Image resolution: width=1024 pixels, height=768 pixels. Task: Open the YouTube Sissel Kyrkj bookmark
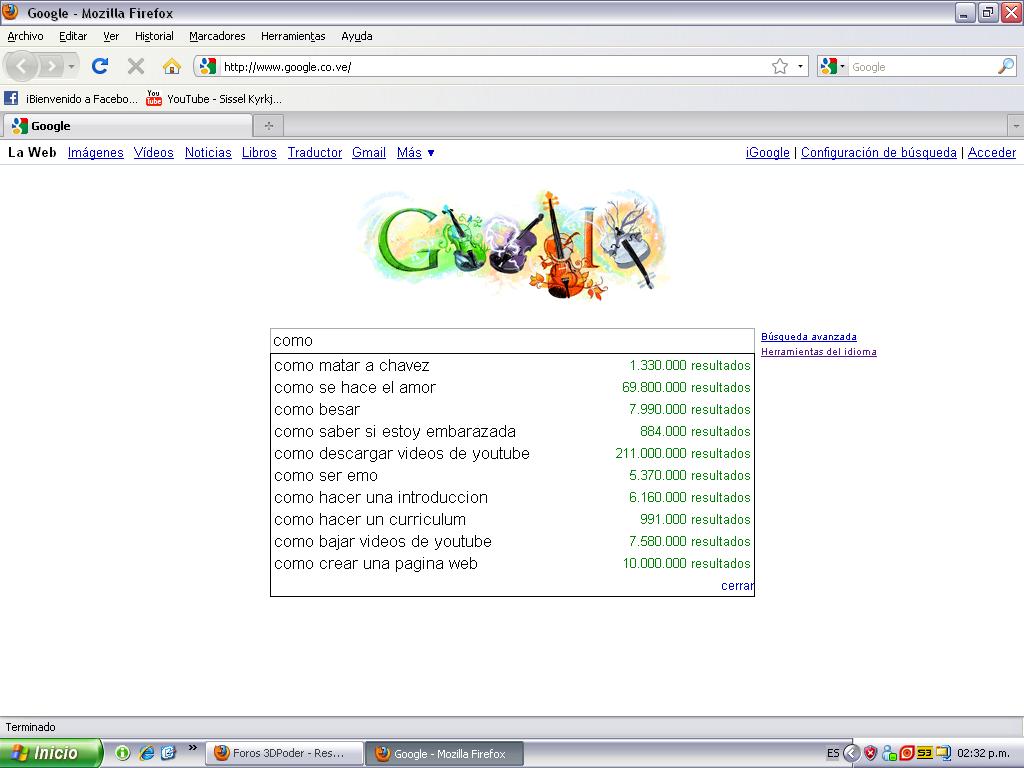point(214,99)
